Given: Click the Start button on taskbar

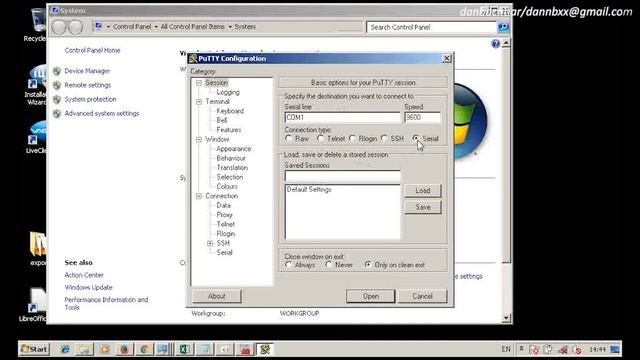Looking at the screenshot, I should pos(34,349).
